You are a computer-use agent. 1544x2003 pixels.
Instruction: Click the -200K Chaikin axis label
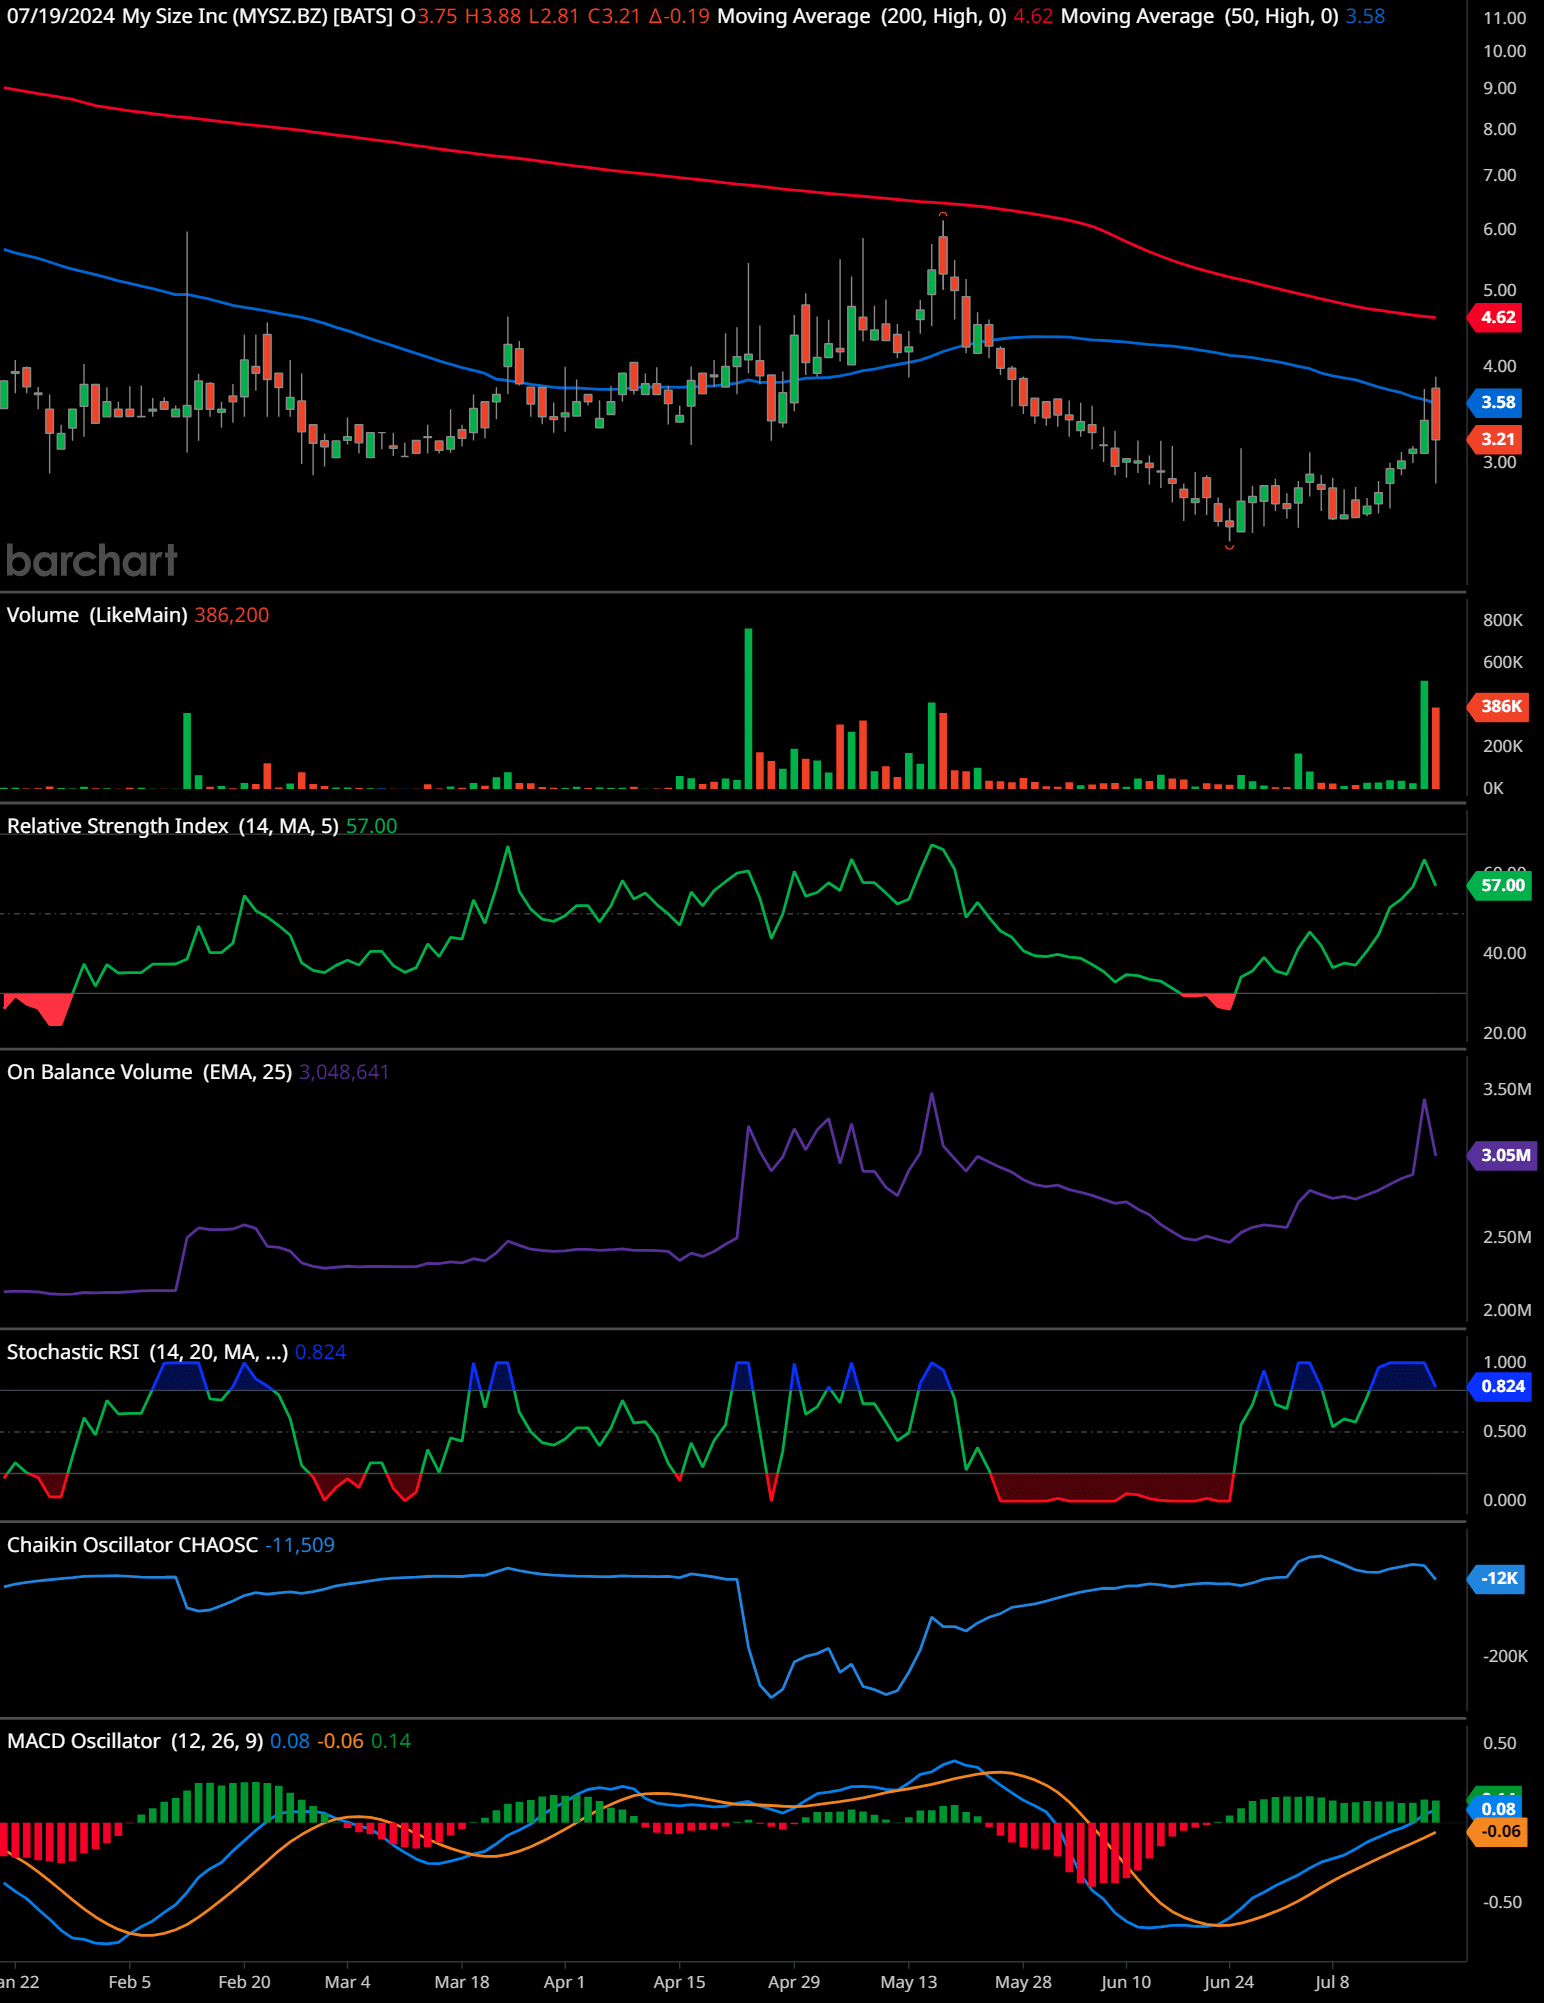click(1505, 1656)
